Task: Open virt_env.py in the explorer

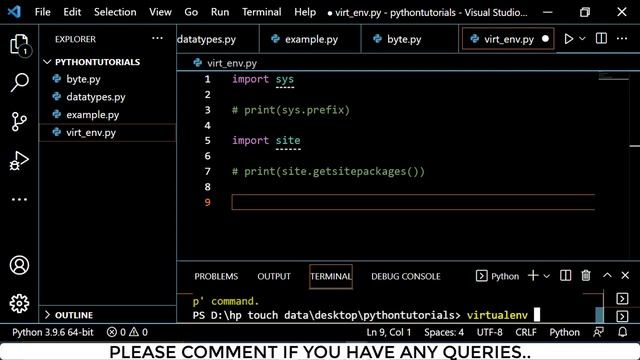Action: click(x=108, y=133)
